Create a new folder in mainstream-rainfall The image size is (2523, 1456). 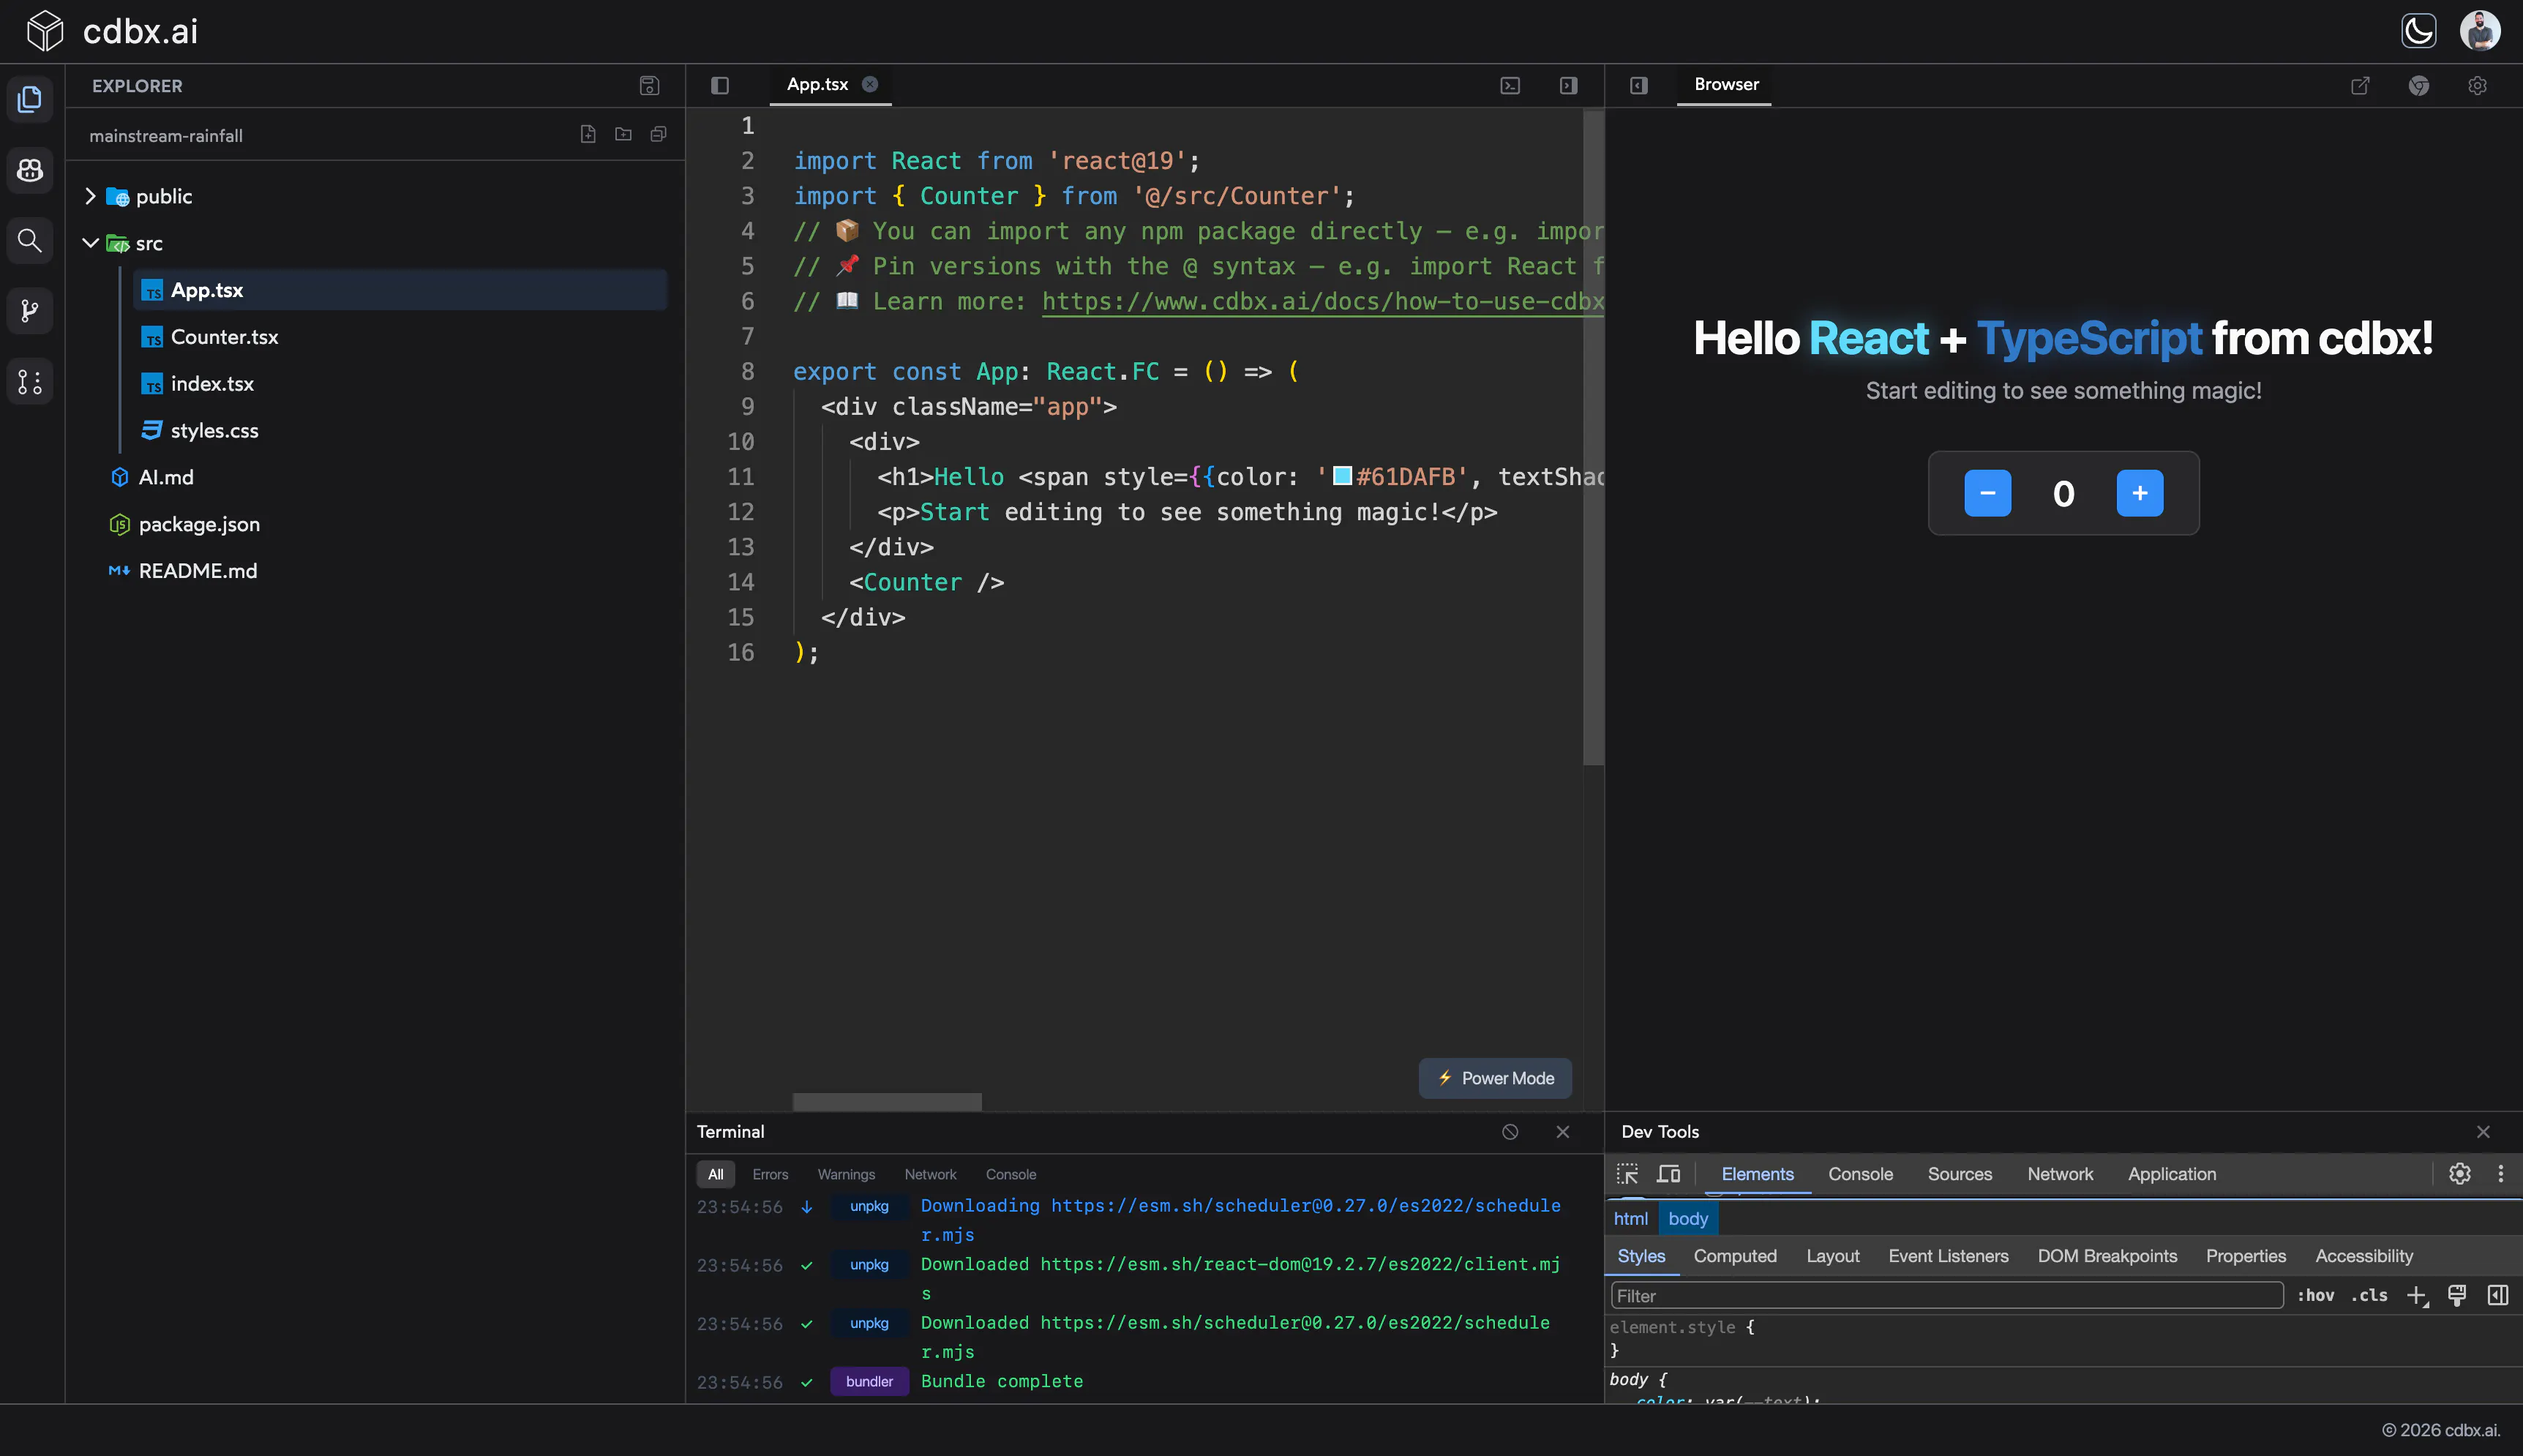click(623, 134)
